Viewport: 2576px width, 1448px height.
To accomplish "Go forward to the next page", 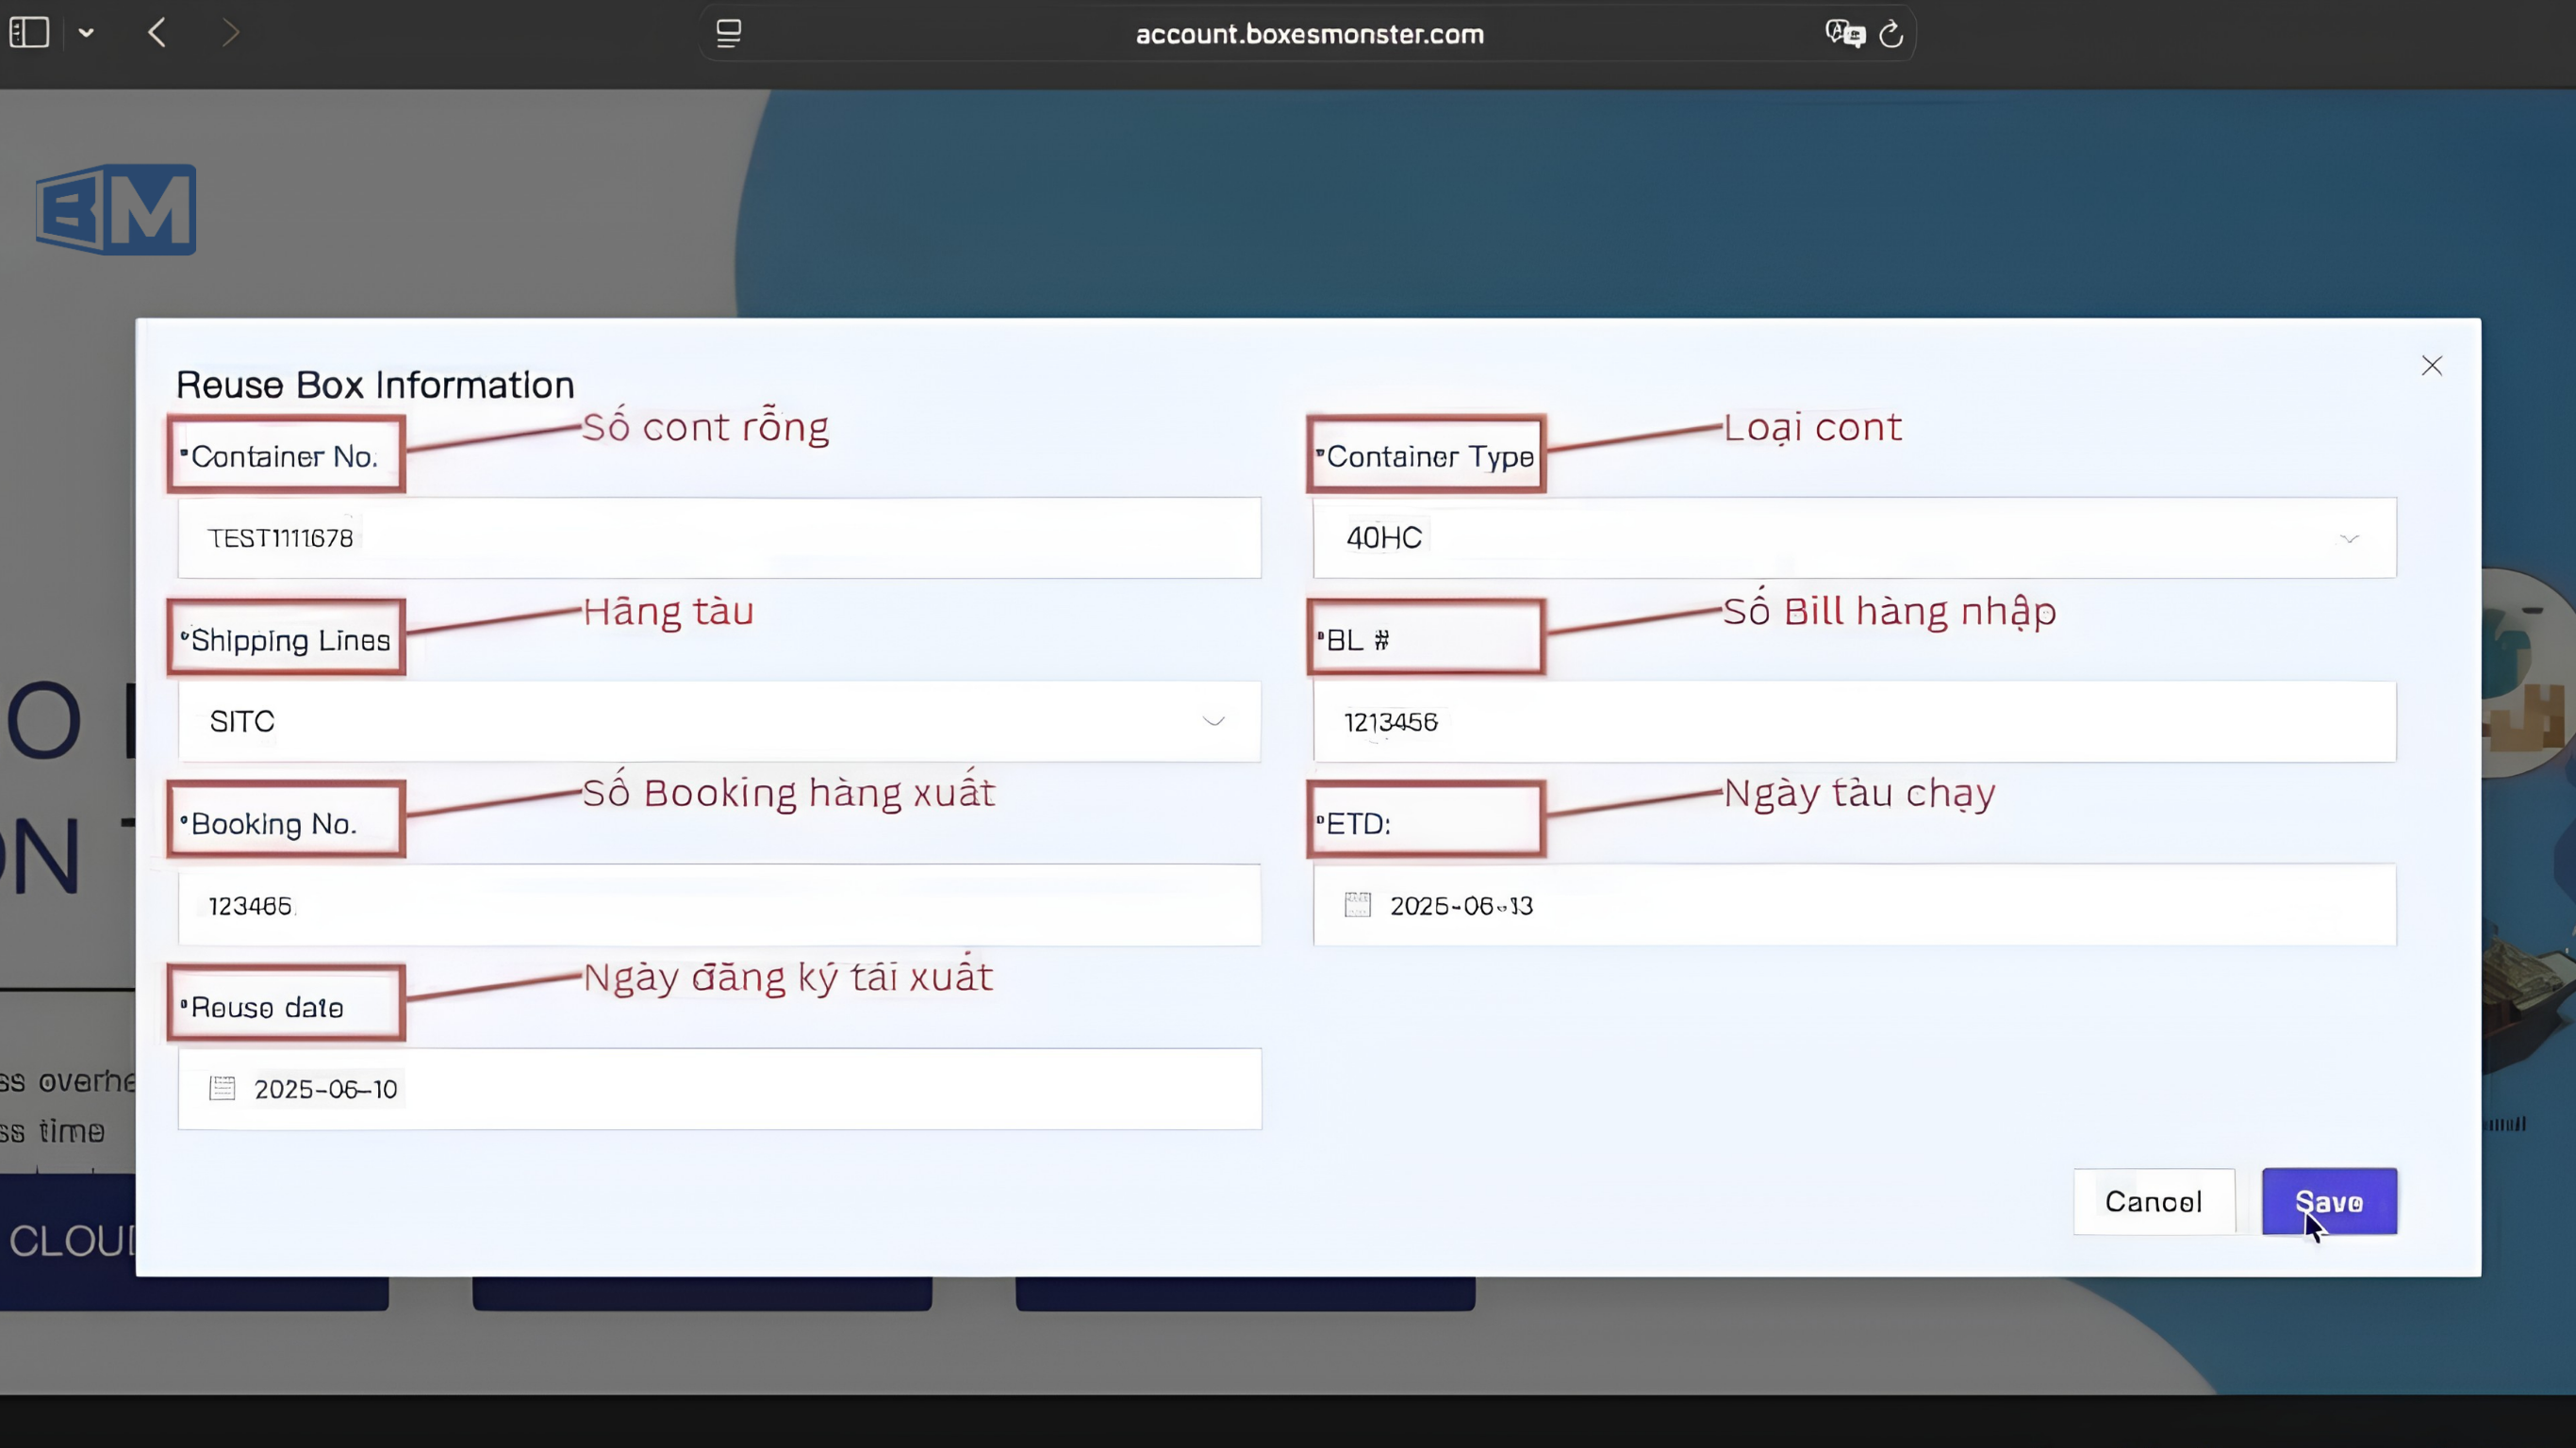I will [x=230, y=33].
